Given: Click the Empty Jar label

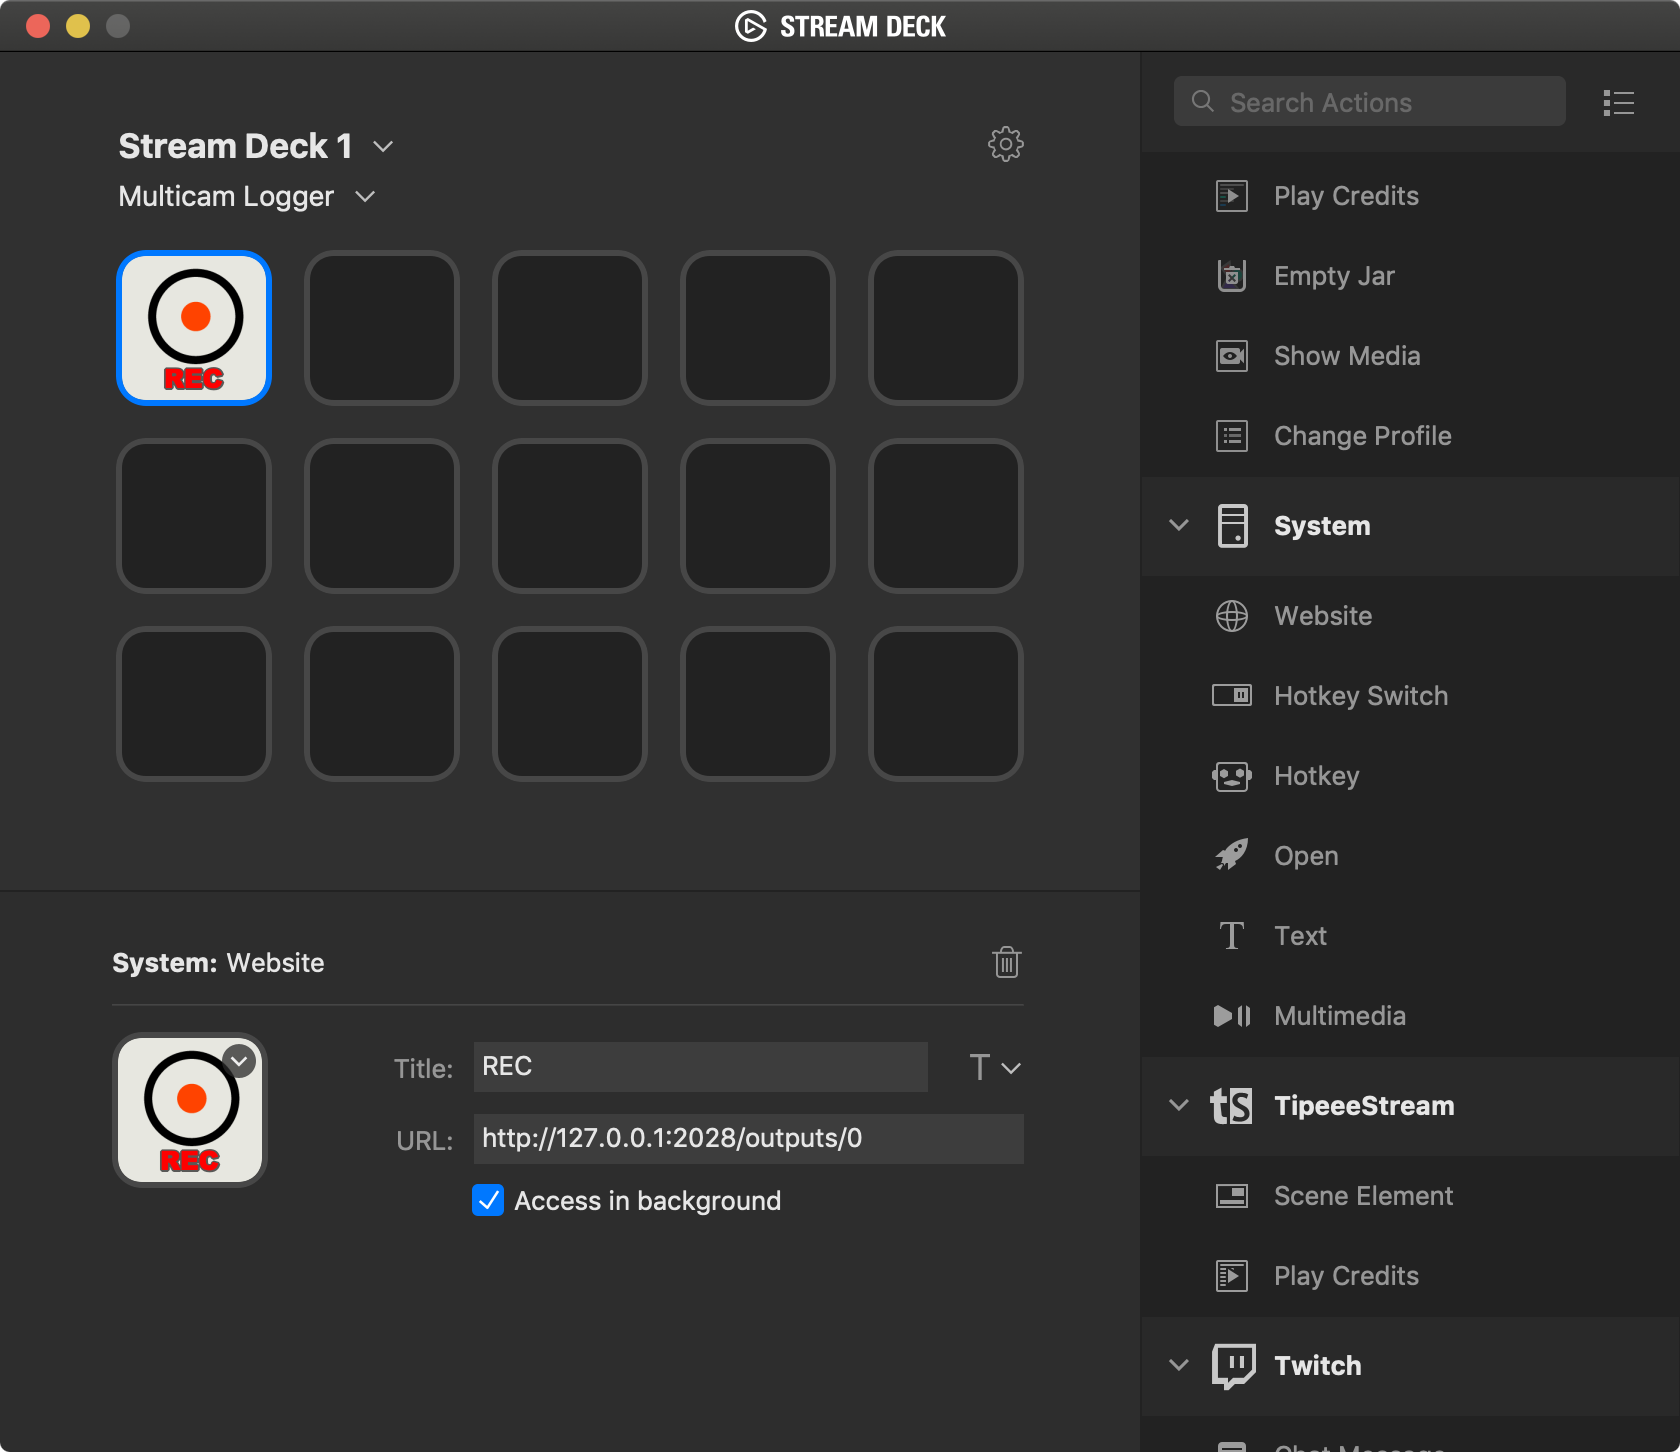Looking at the screenshot, I should pyautogui.click(x=1334, y=276).
